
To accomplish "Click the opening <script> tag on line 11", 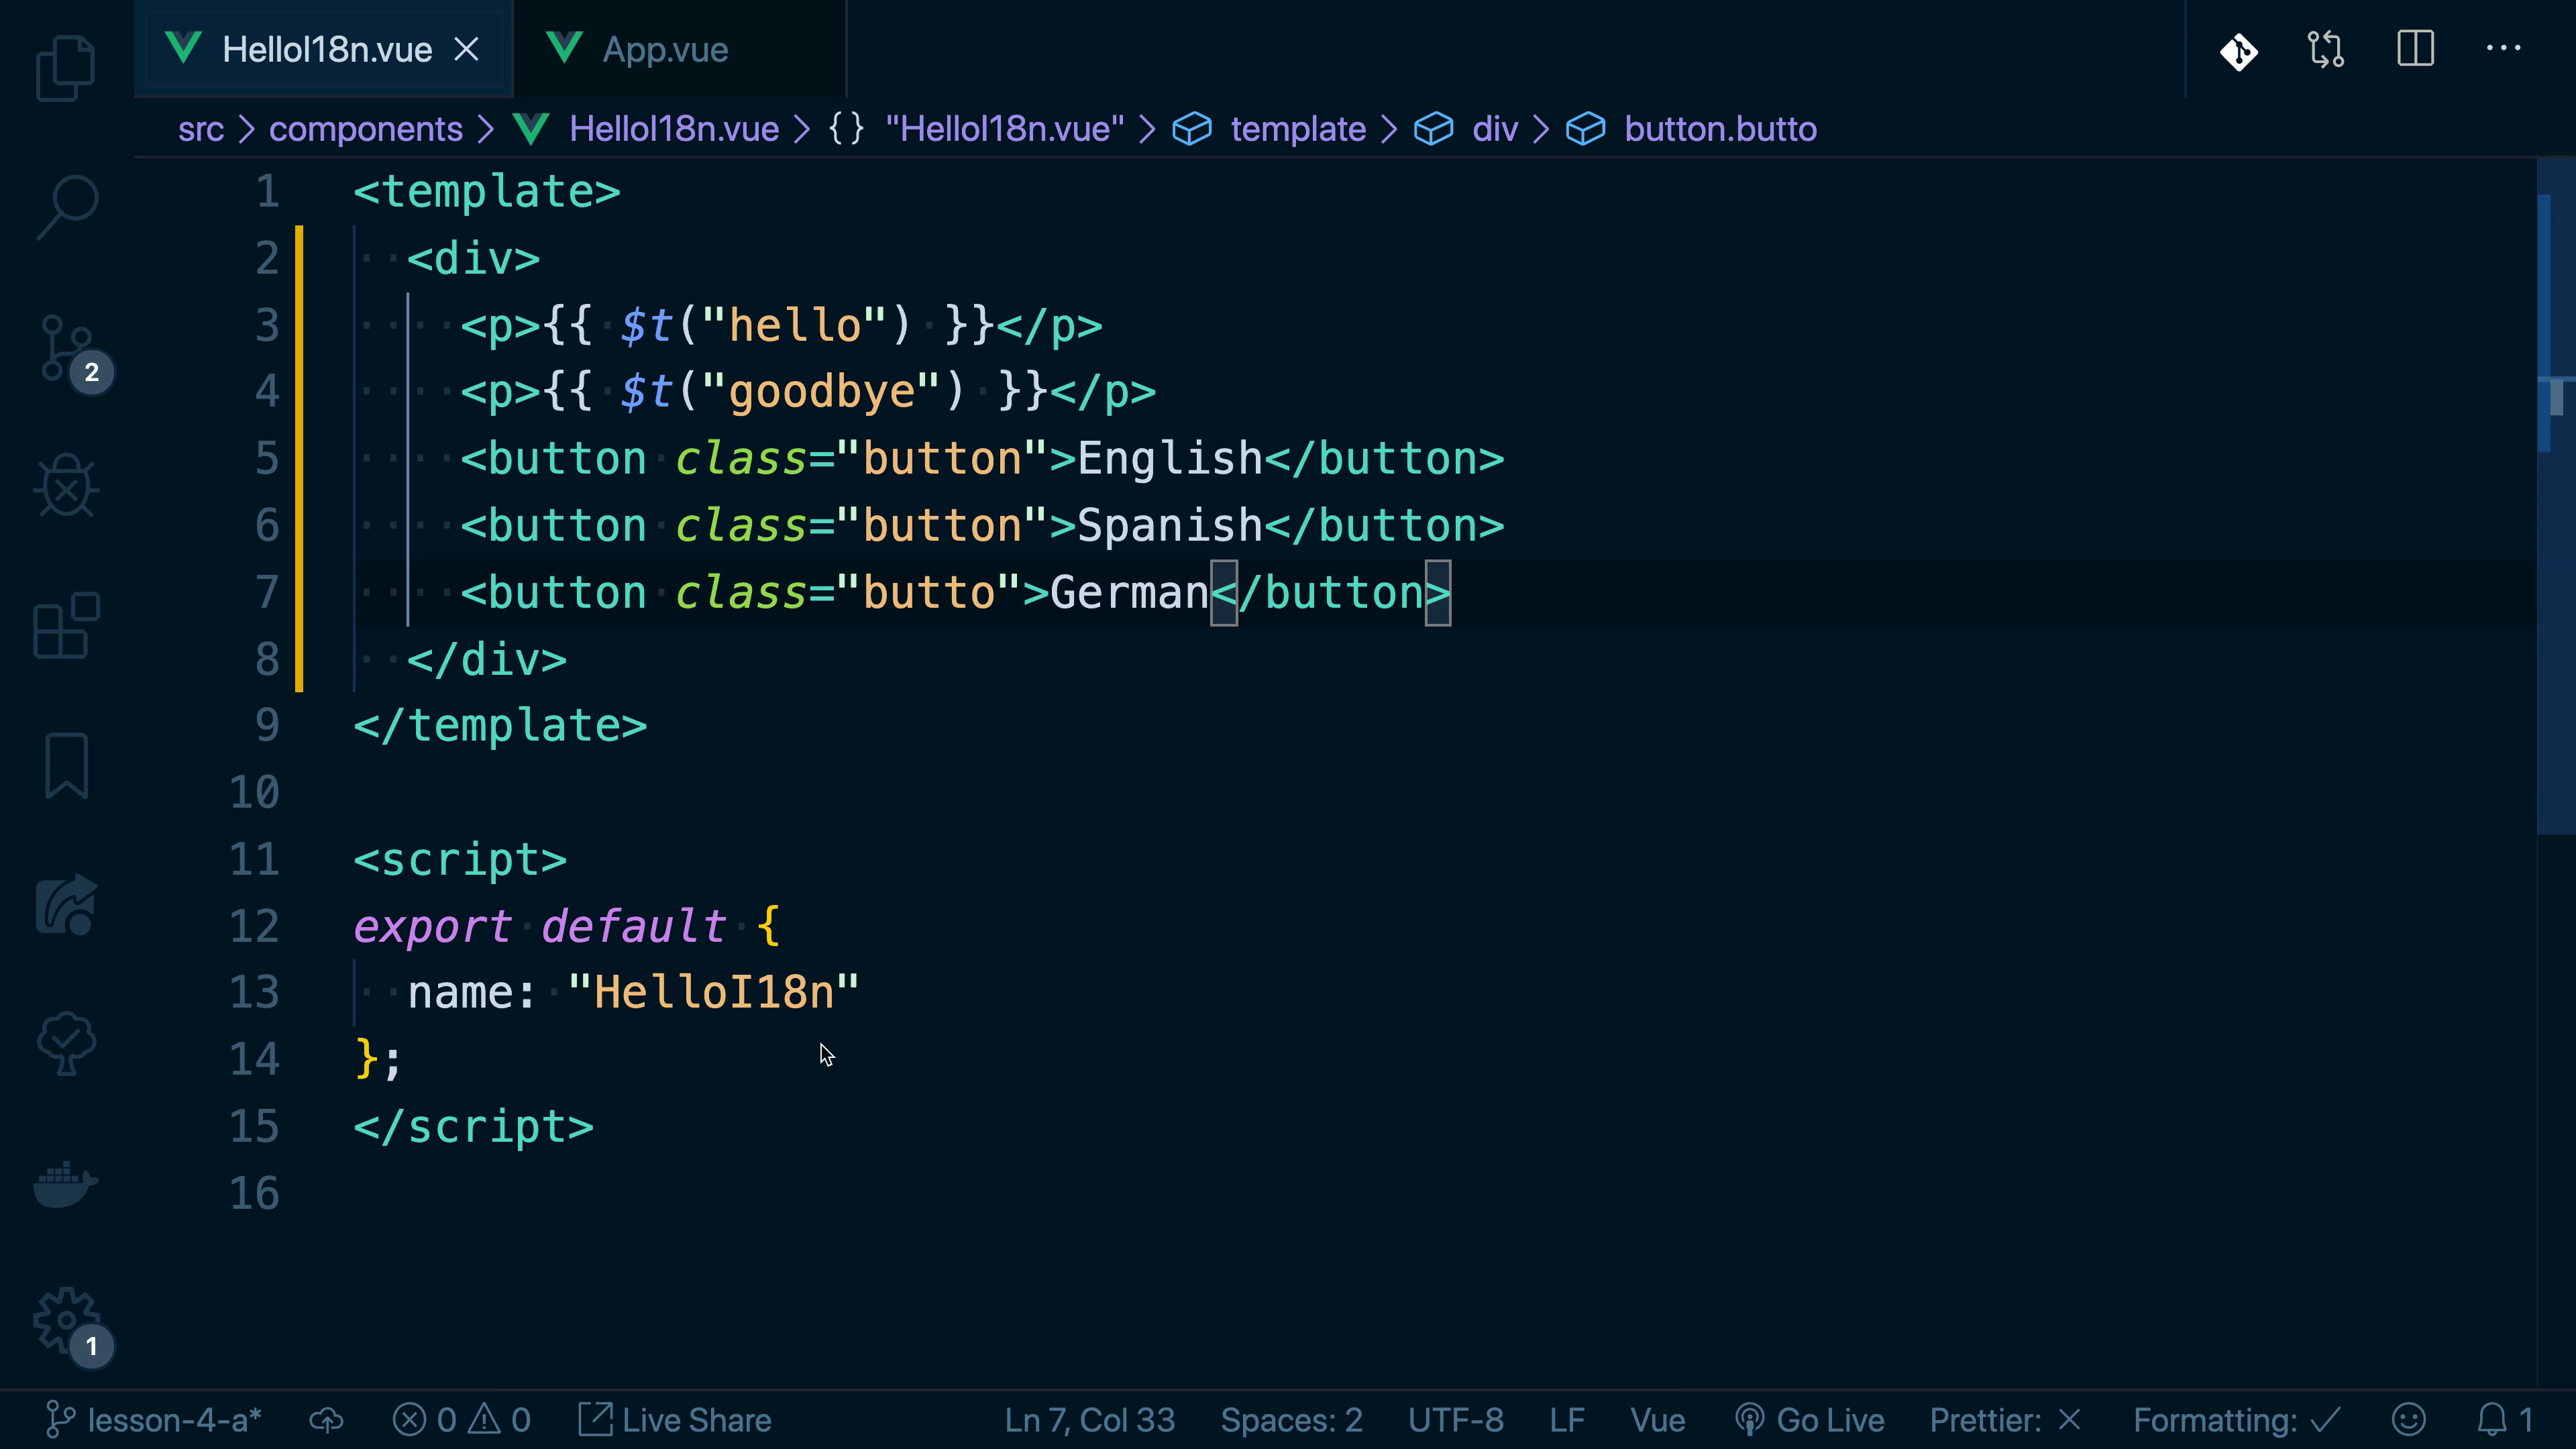I will tap(460, 859).
